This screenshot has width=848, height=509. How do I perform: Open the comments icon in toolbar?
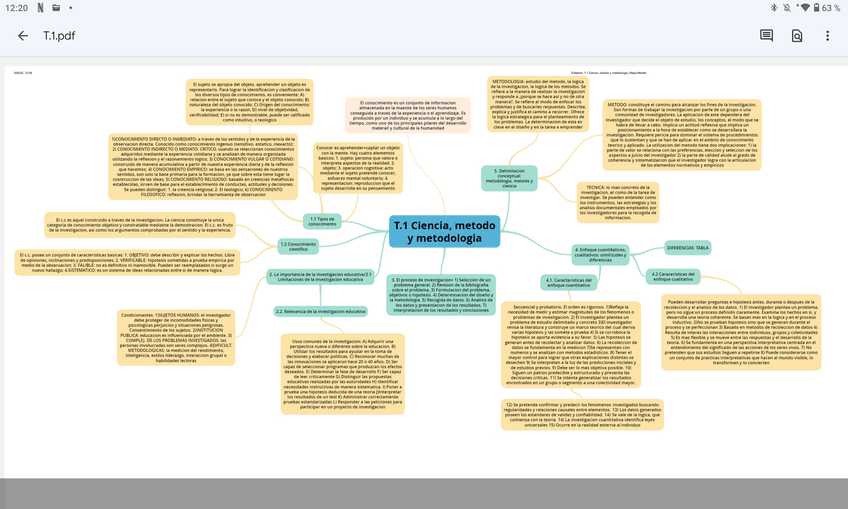[x=766, y=36]
